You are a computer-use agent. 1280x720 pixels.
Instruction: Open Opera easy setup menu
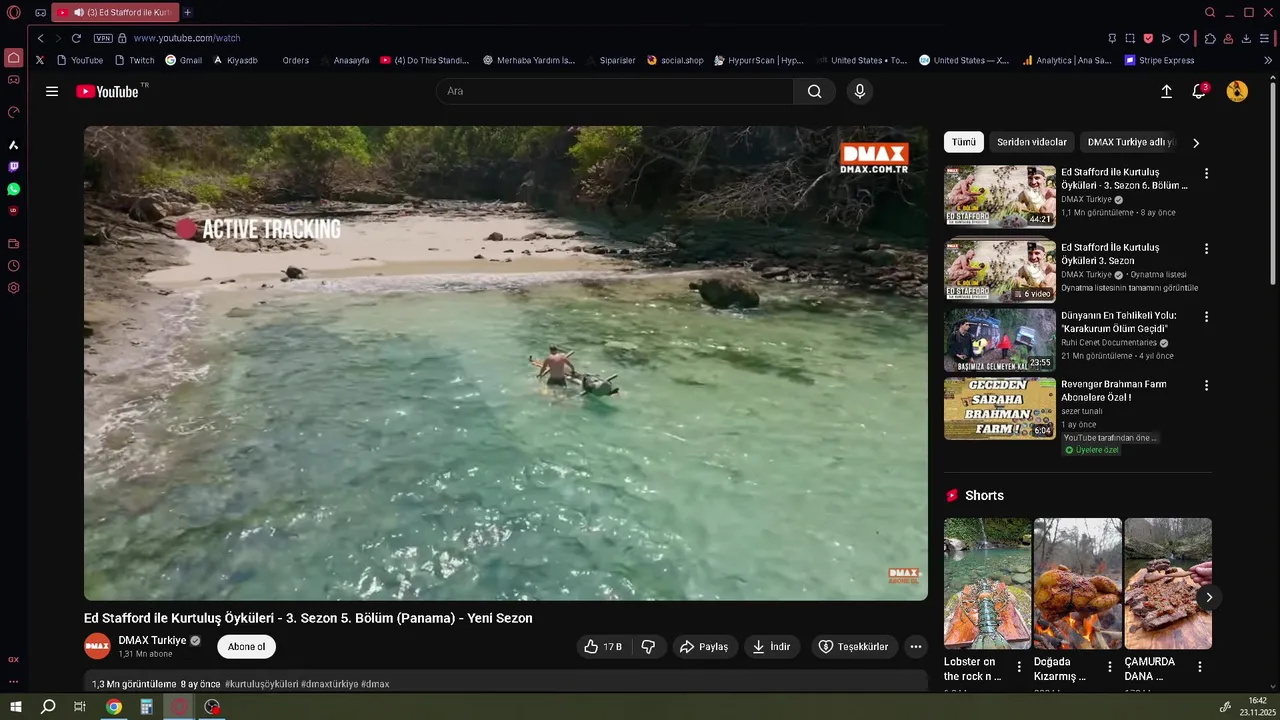pos(1265,38)
